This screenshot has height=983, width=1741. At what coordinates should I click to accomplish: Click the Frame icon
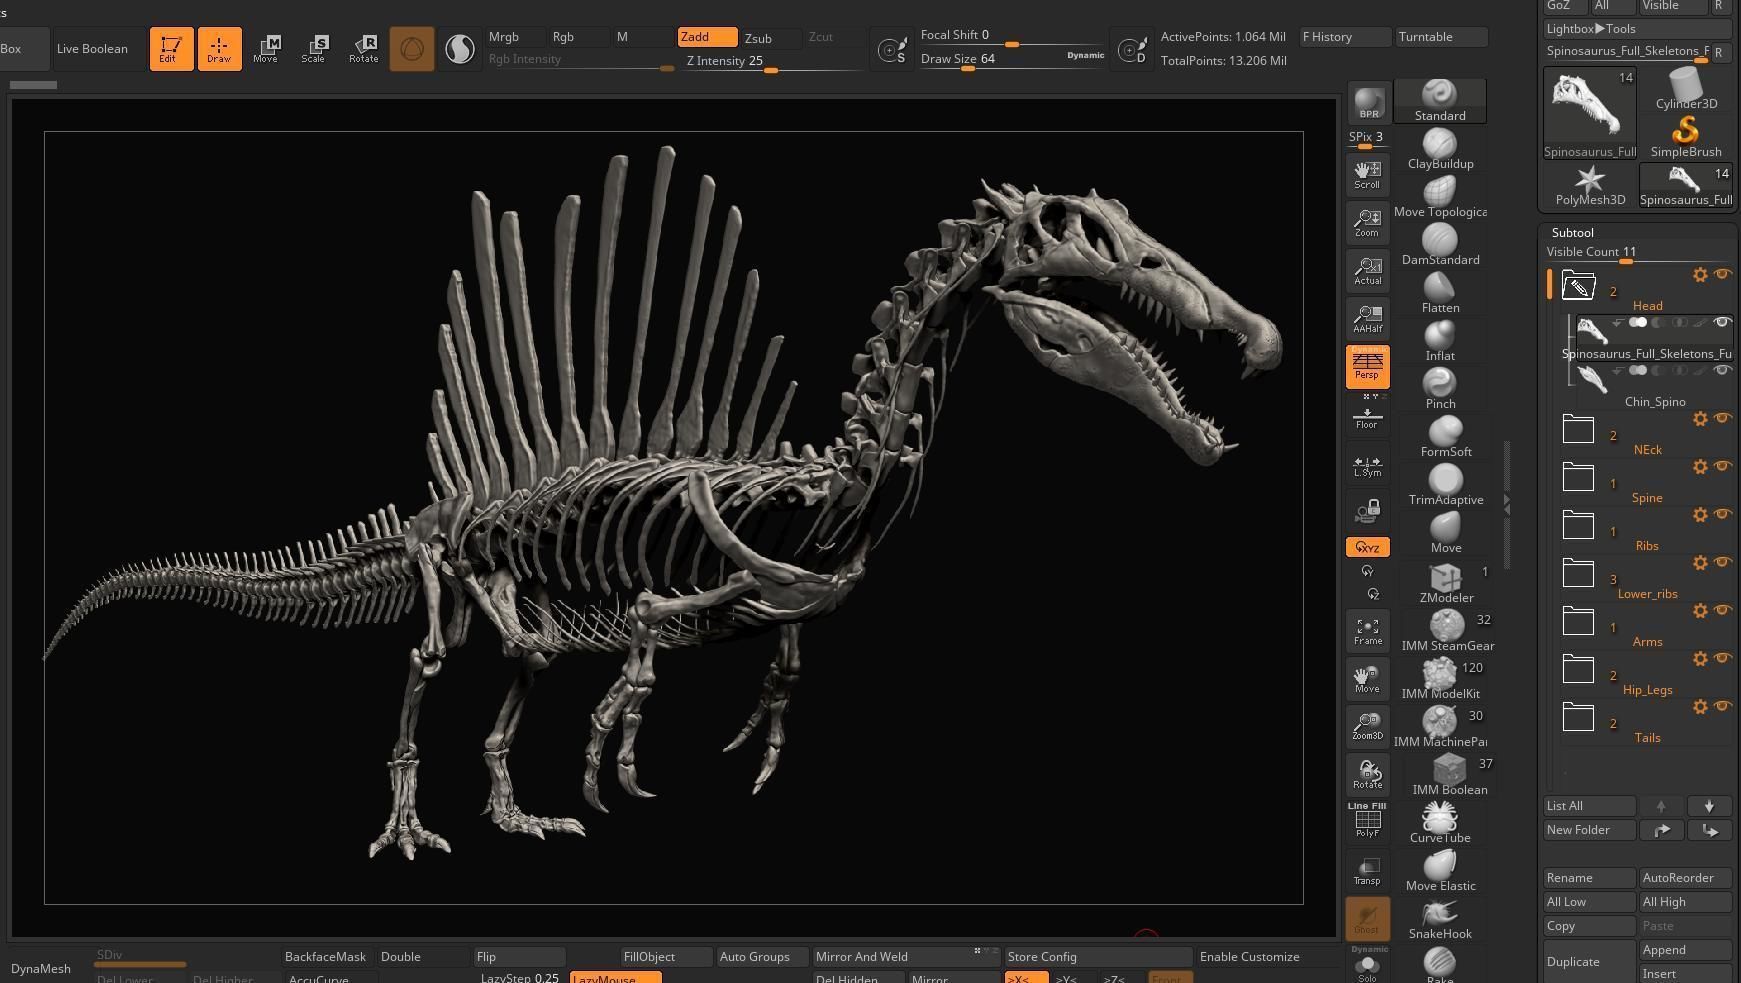tap(1367, 630)
